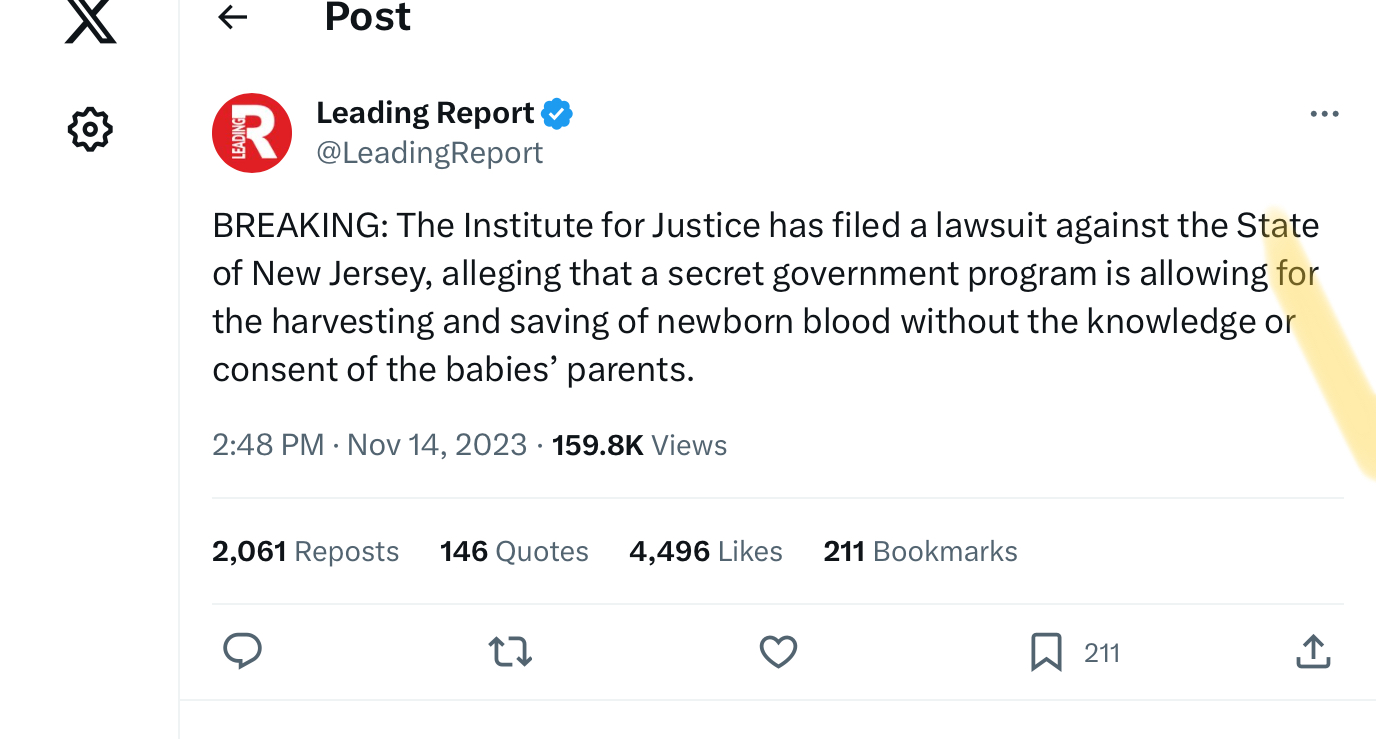Click the Post header title

pos(368,17)
